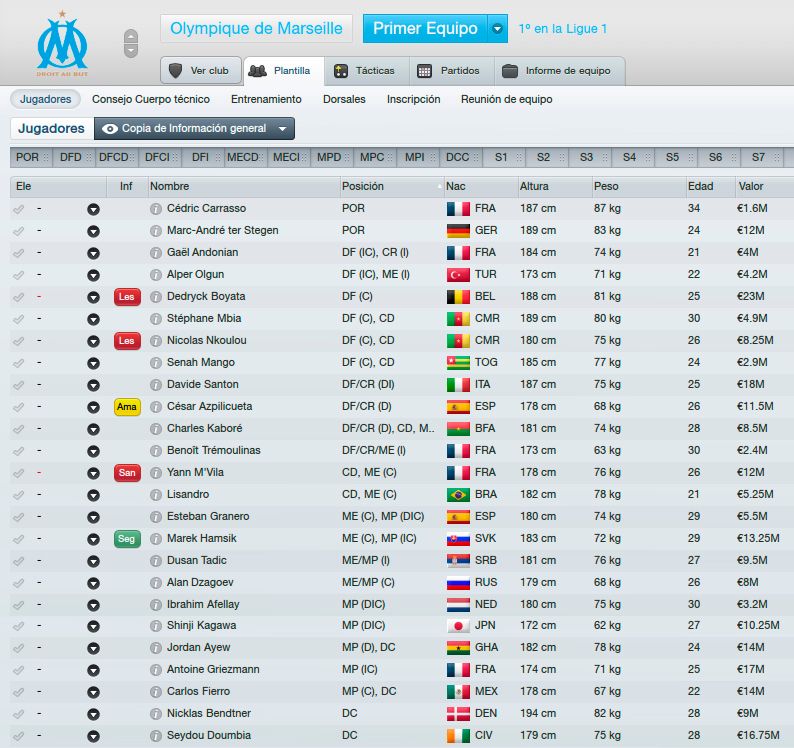The height and width of the screenshot is (748, 794).
Task: Open selection dropdown arrow for Senah Mango
Action: click(x=93, y=363)
